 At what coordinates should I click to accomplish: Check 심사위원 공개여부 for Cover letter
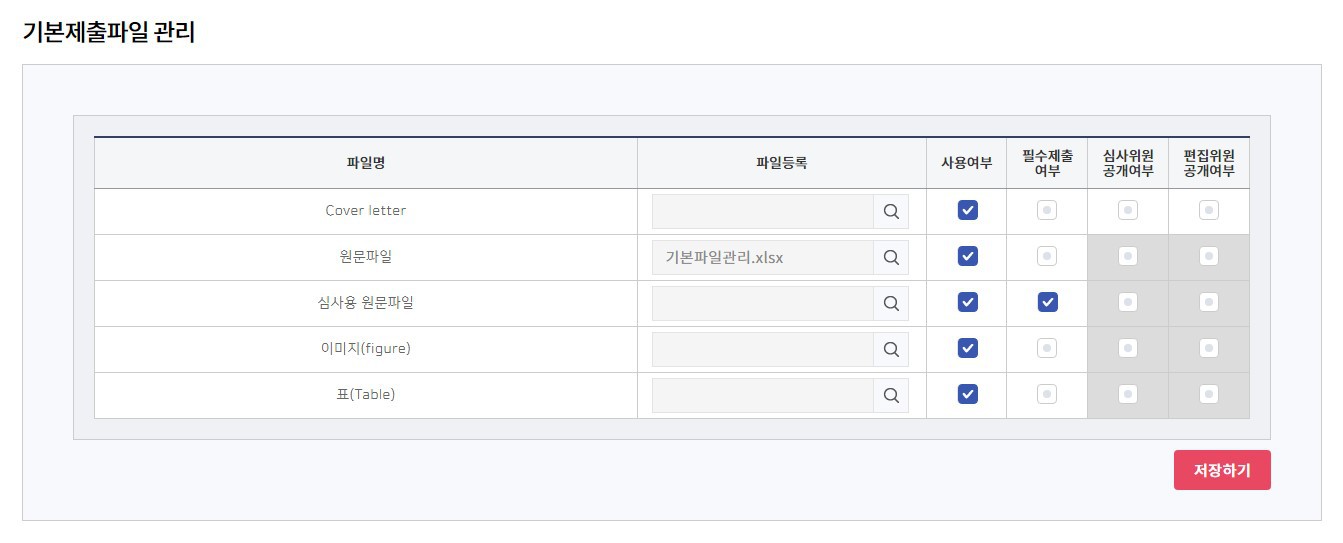click(1128, 210)
